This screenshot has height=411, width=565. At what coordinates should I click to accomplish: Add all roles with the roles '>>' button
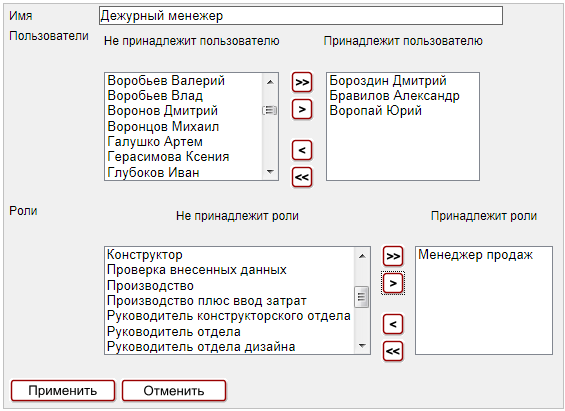[393, 256]
